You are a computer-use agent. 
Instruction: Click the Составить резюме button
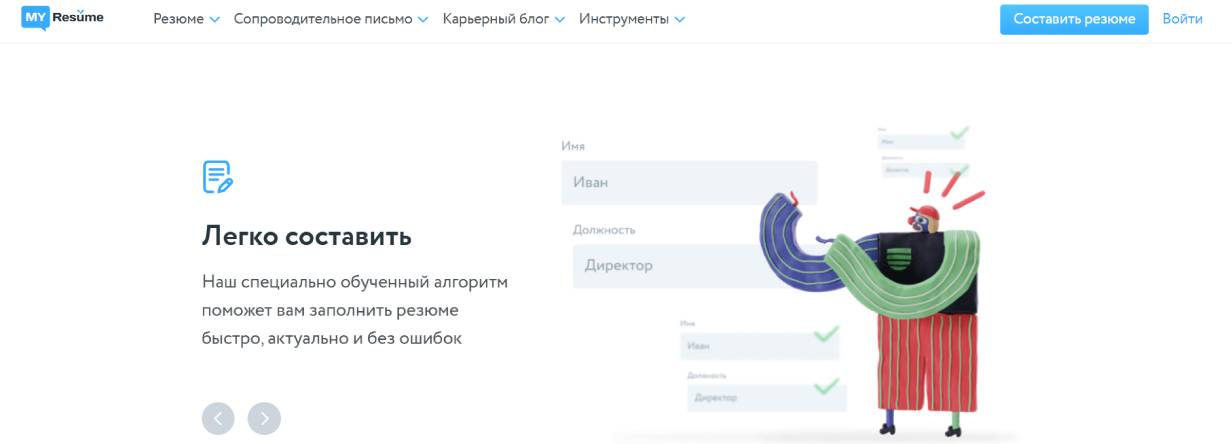click(1074, 19)
